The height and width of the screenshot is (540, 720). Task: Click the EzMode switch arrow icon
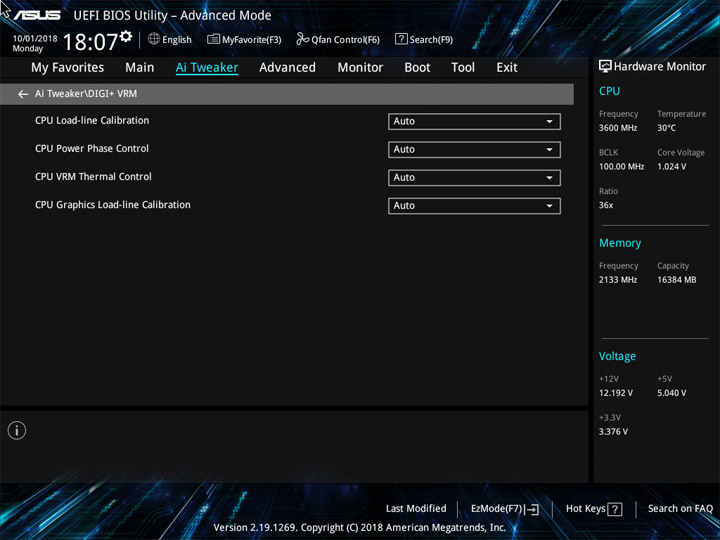pos(531,509)
